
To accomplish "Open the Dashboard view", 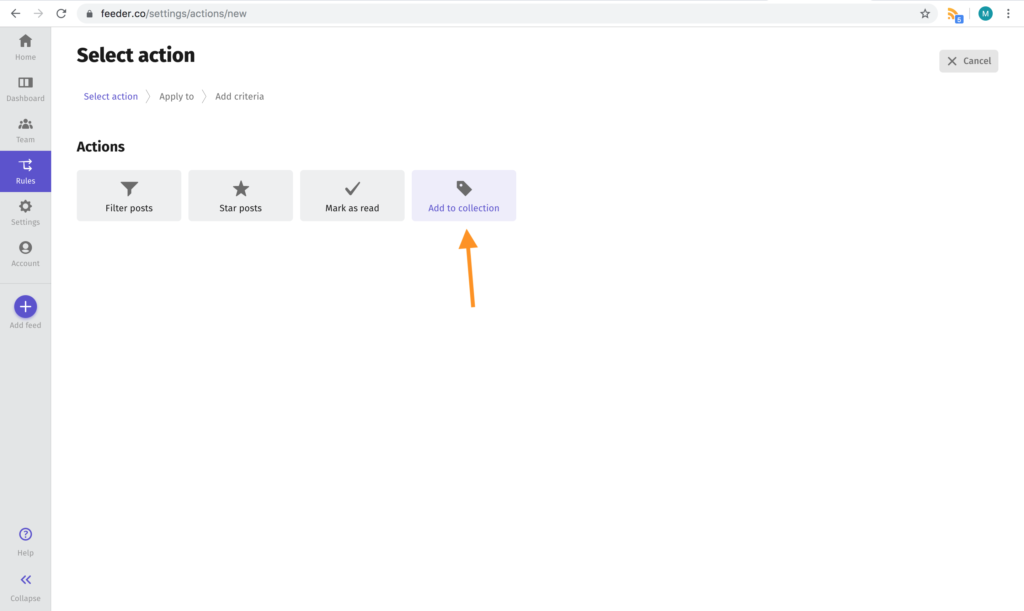I will click(x=25, y=89).
